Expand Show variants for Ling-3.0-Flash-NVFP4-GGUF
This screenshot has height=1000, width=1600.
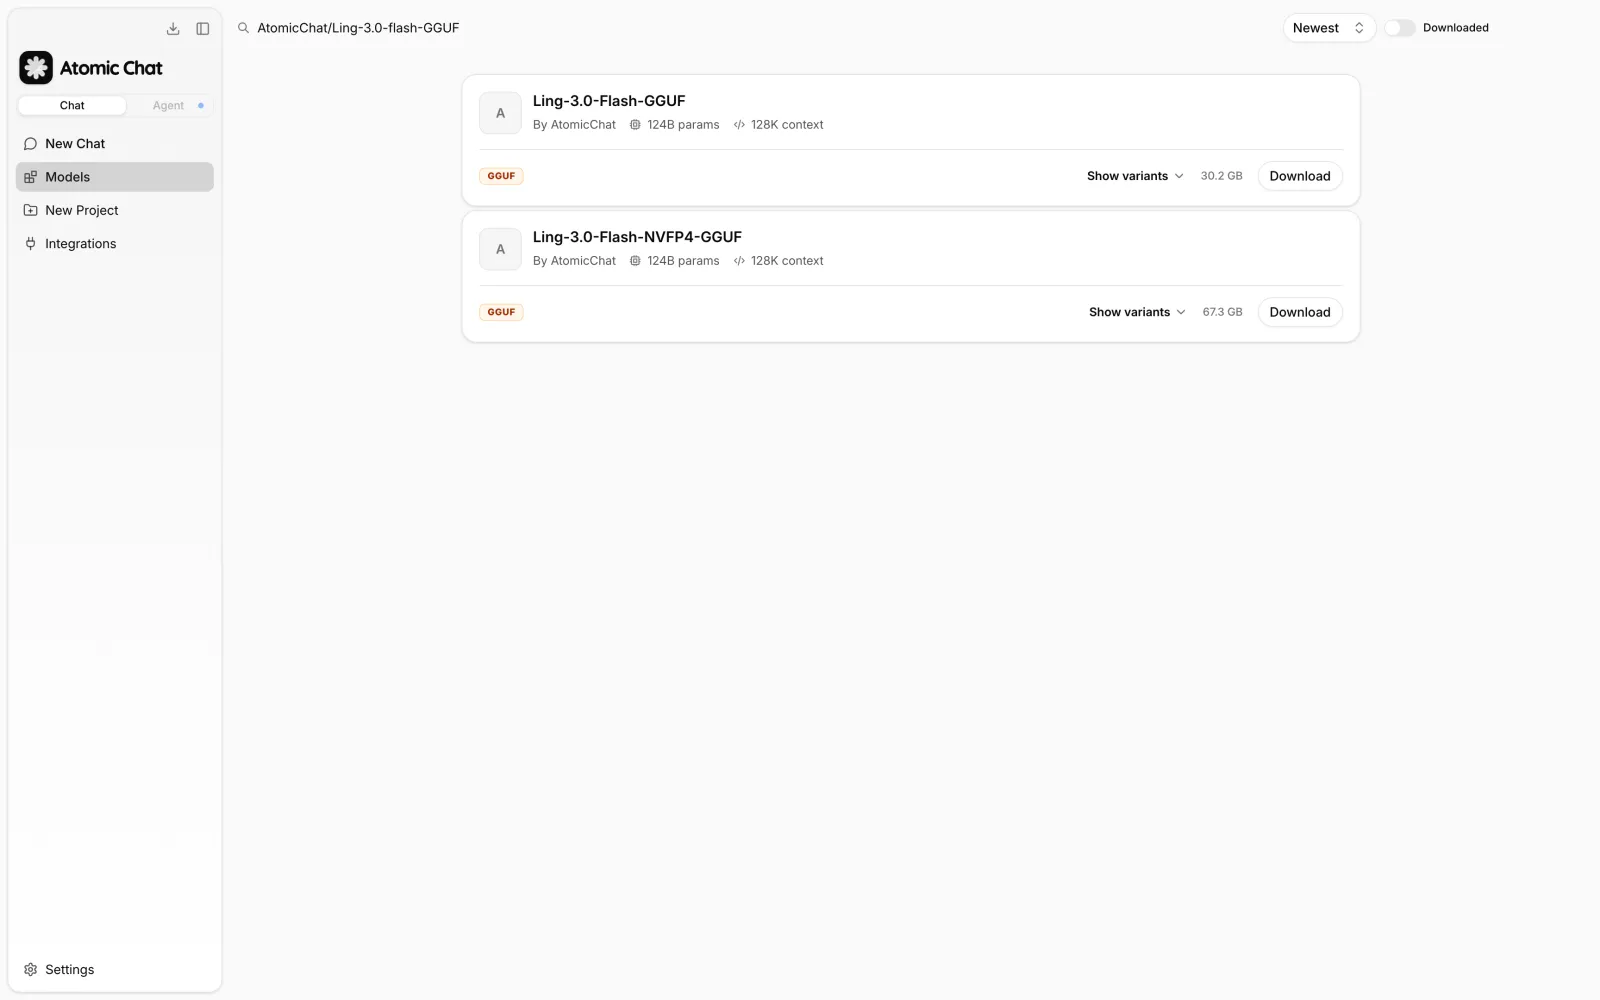coord(1137,312)
